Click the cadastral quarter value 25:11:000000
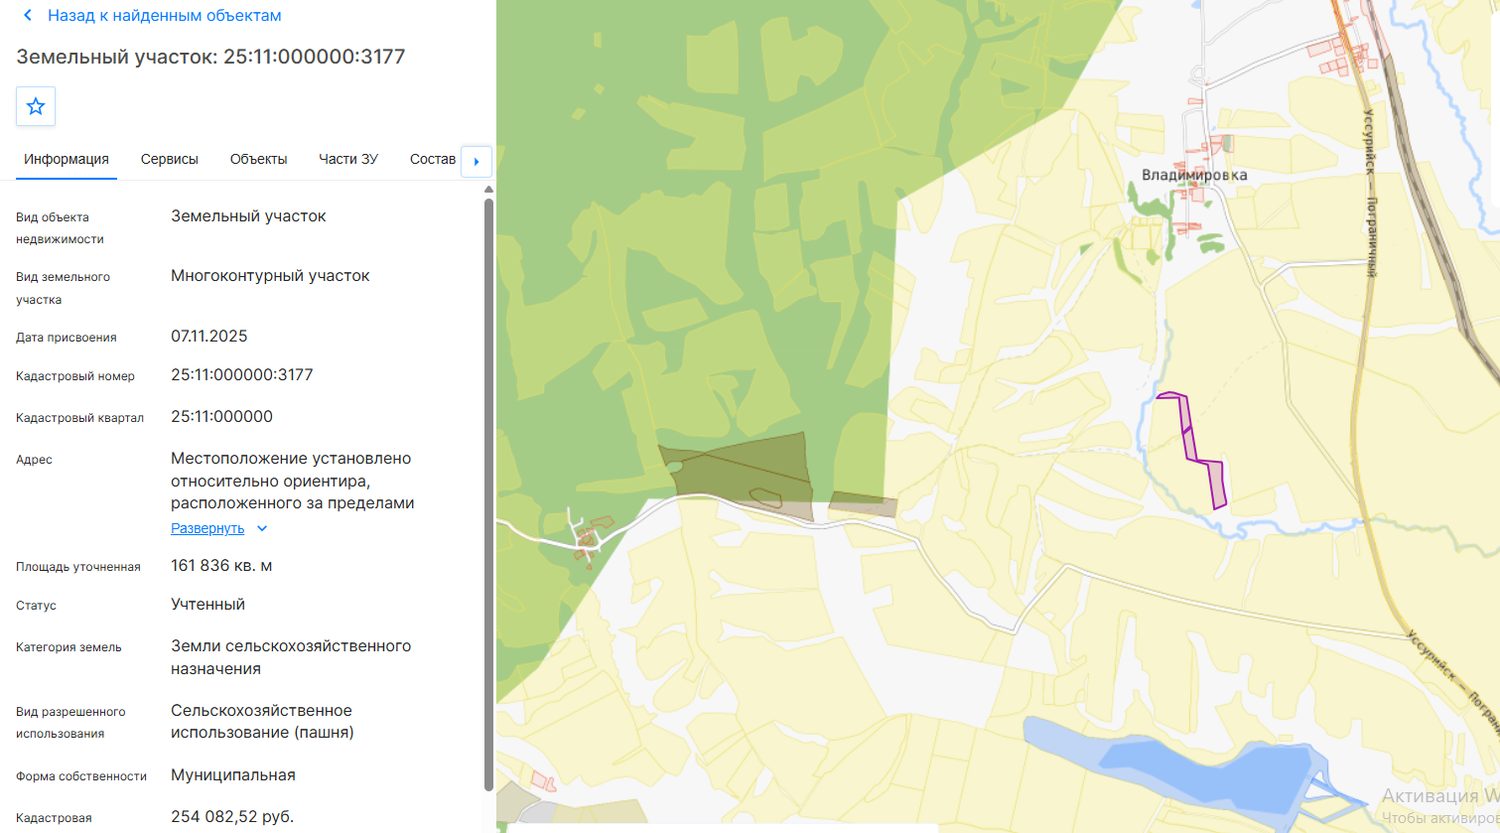1500x833 pixels. 222,416
